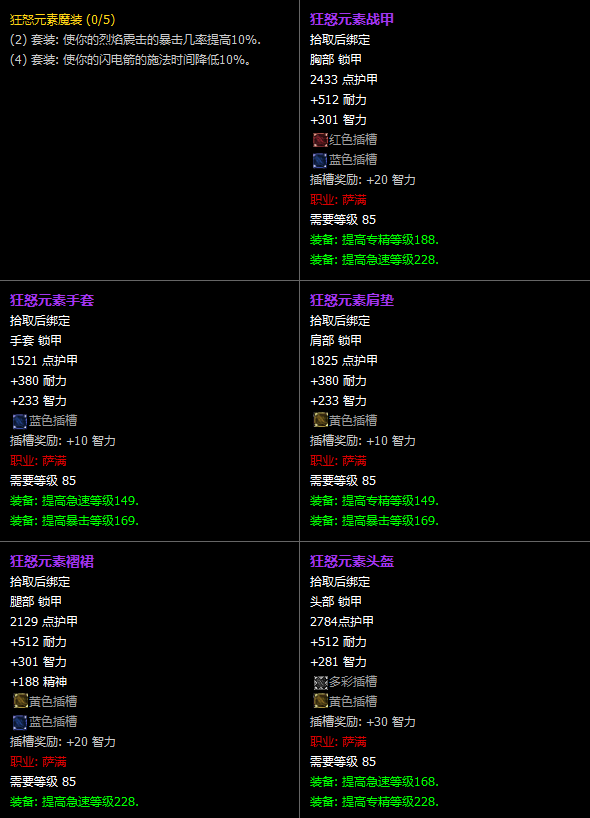Click the 2433 点护甲 armor value

(x=344, y=79)
